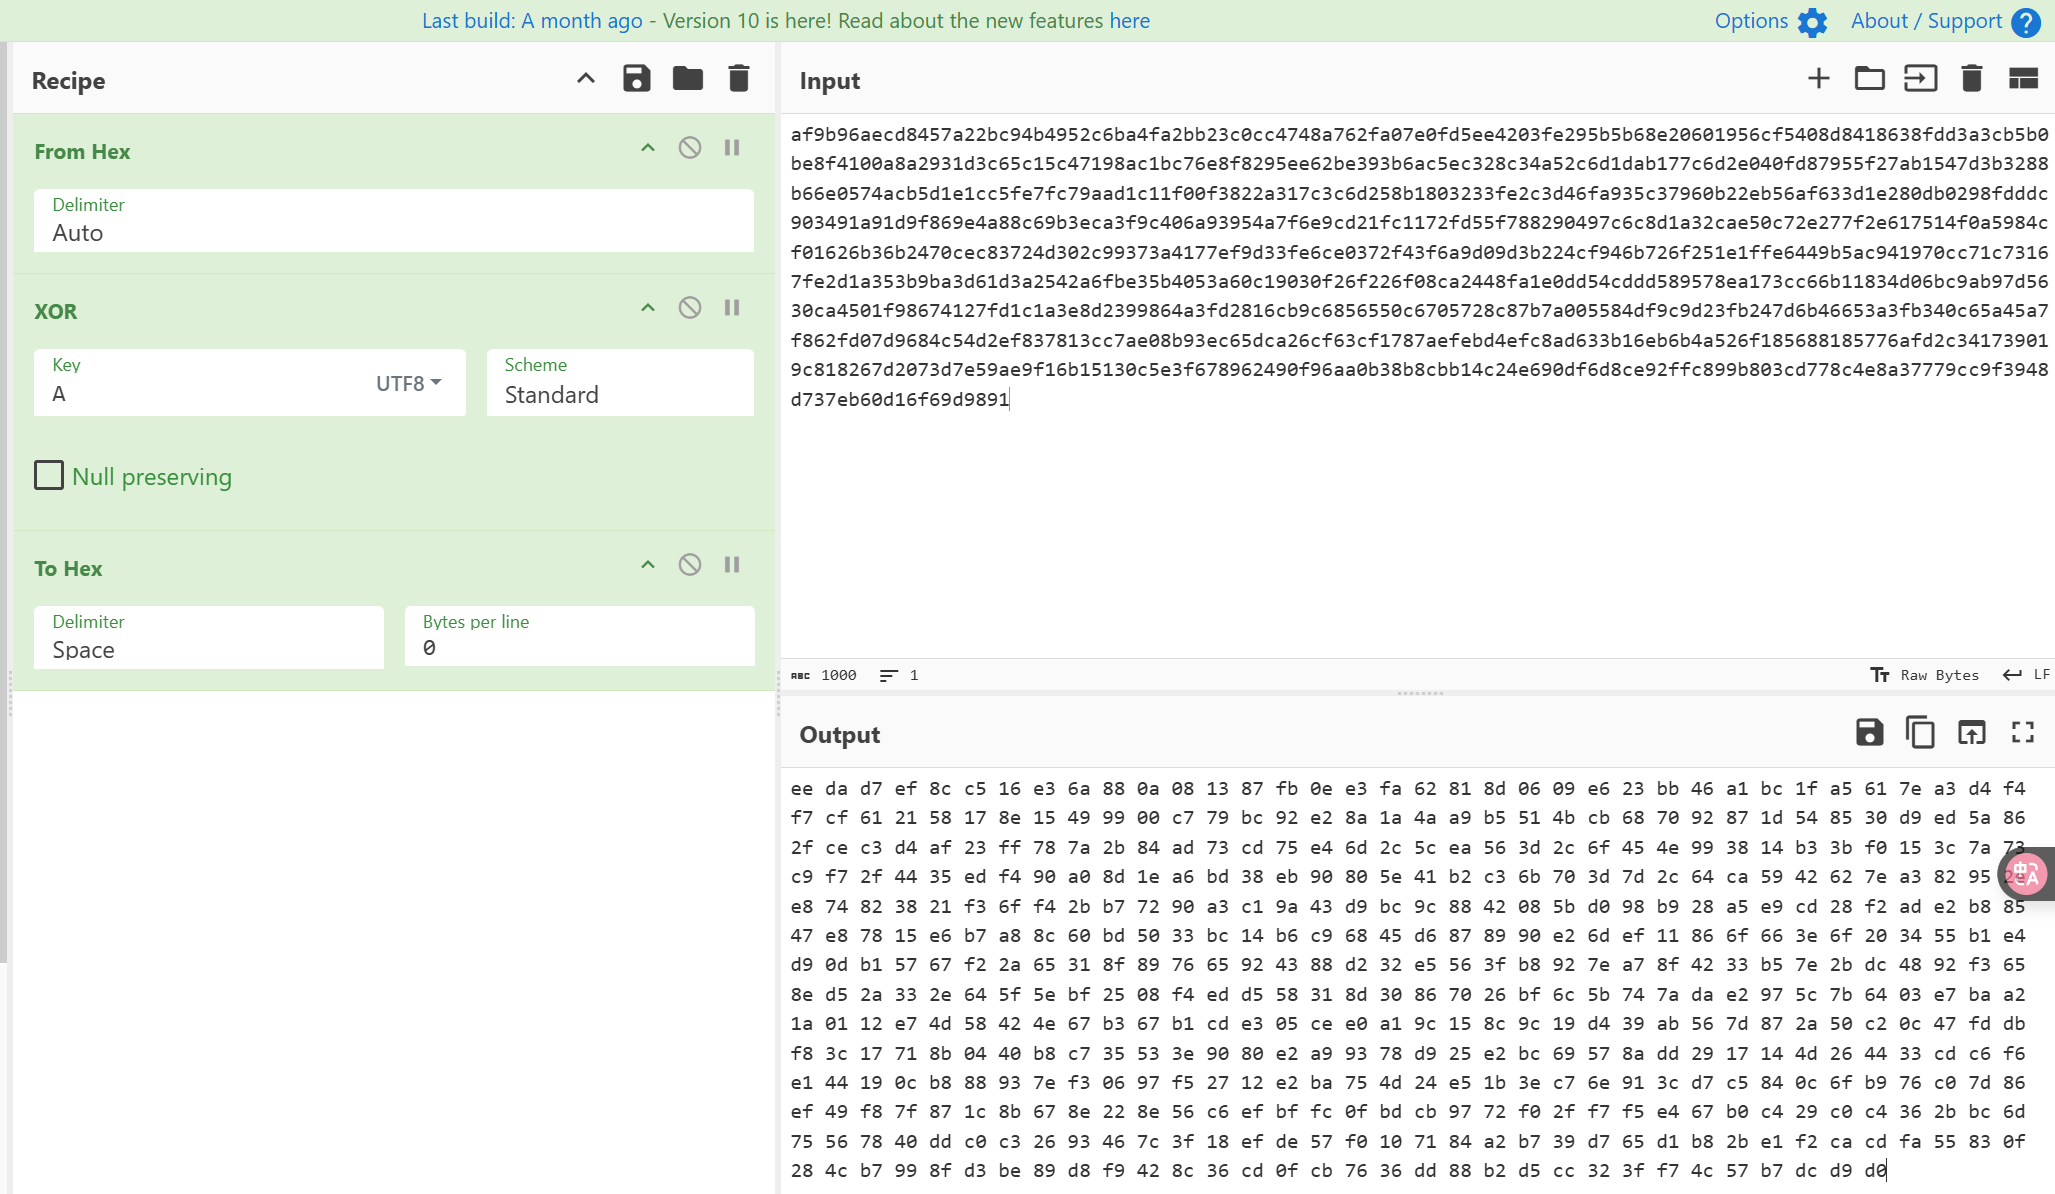Replace input with output icon
2055x1194 pixels.
(1971, 733)
